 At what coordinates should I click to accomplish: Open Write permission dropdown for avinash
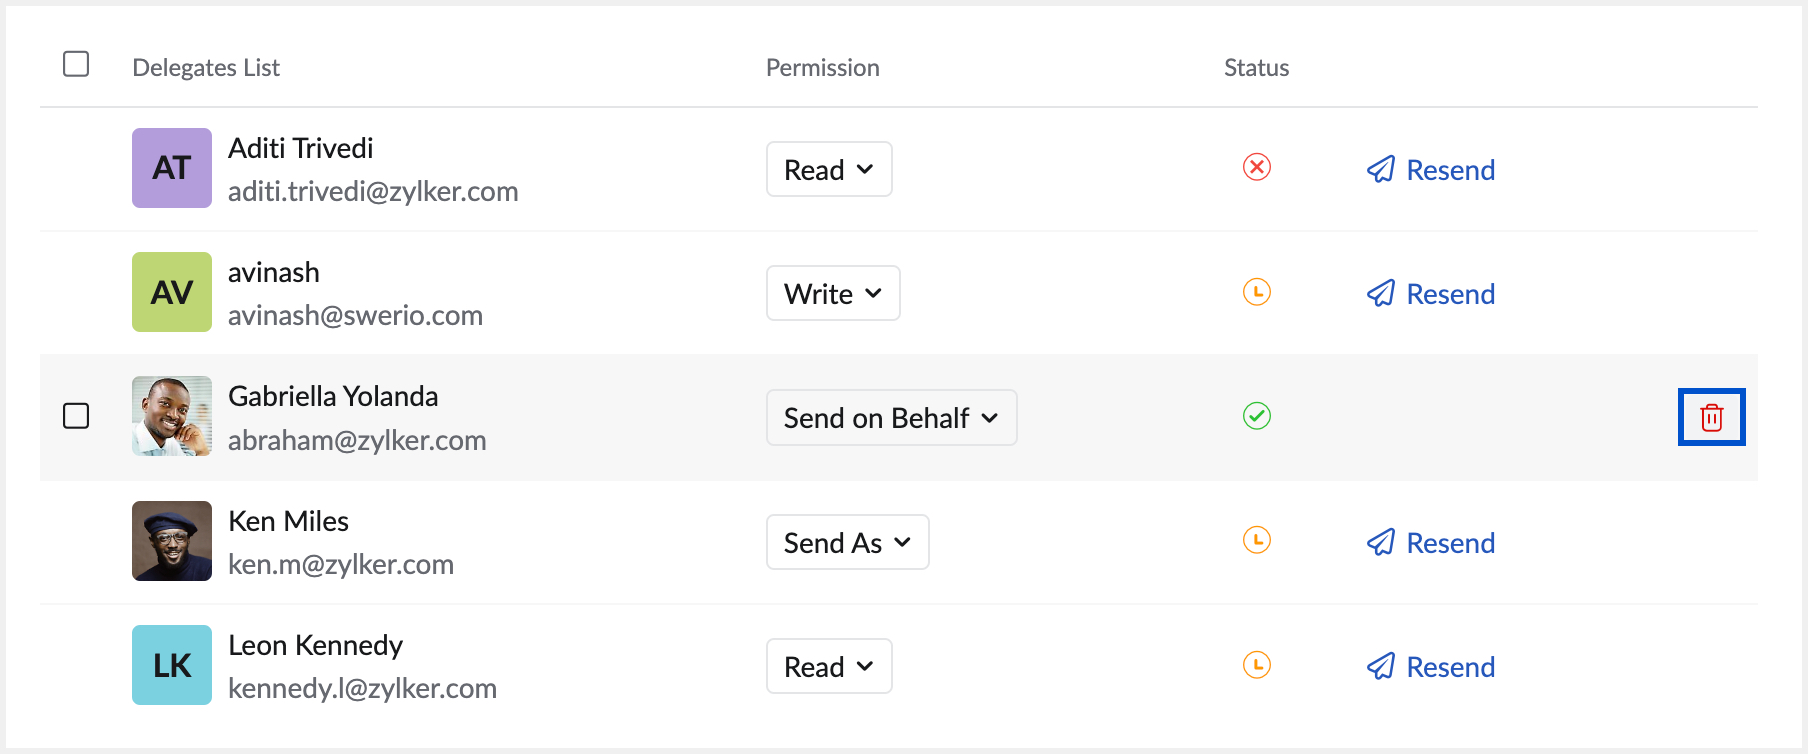coord(833,293)
